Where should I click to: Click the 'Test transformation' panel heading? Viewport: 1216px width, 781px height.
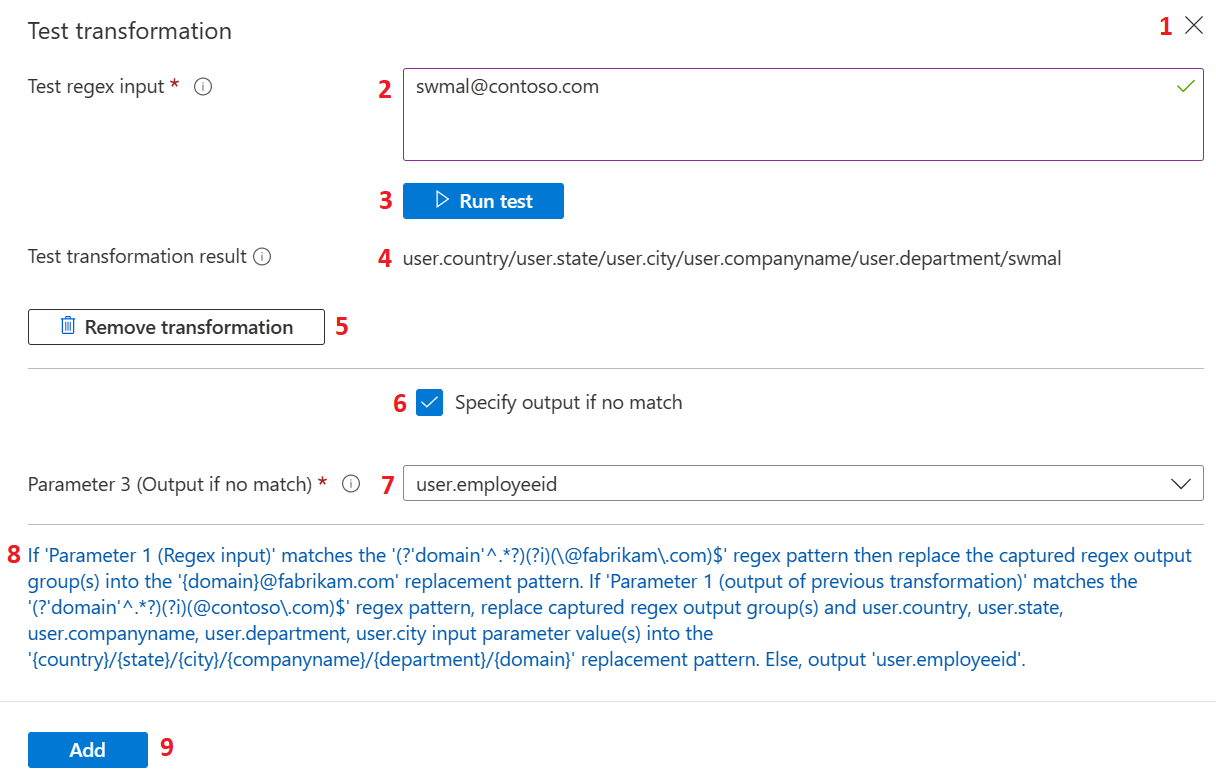coord(130,31)
